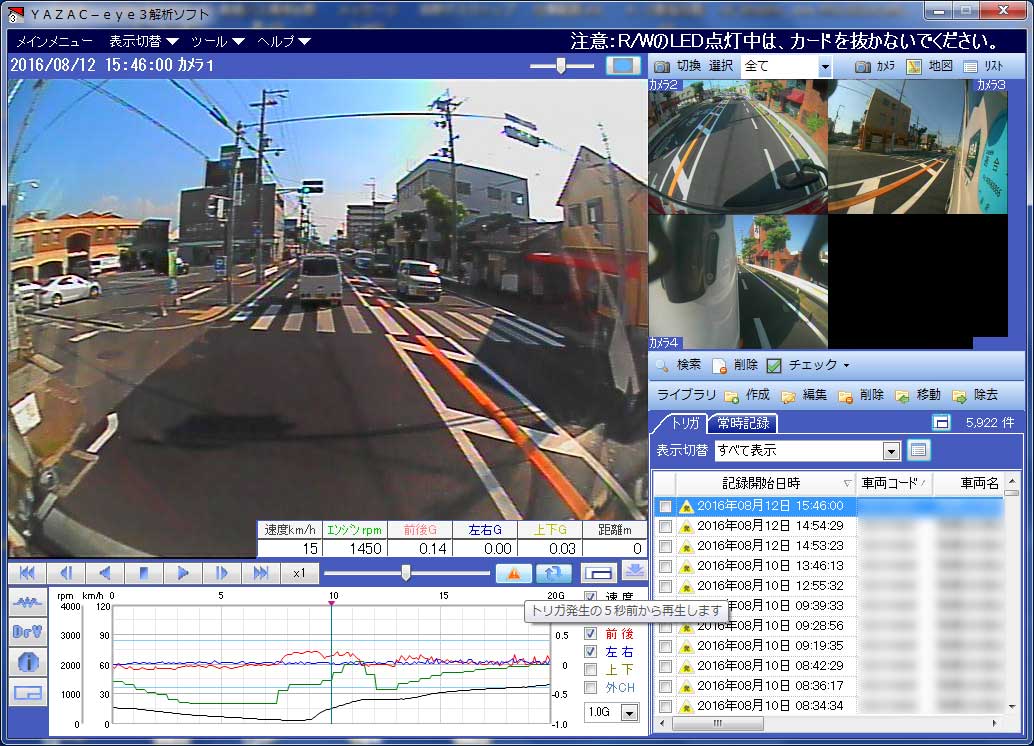Switch to the 常時記録 tab

pos(743,423)
